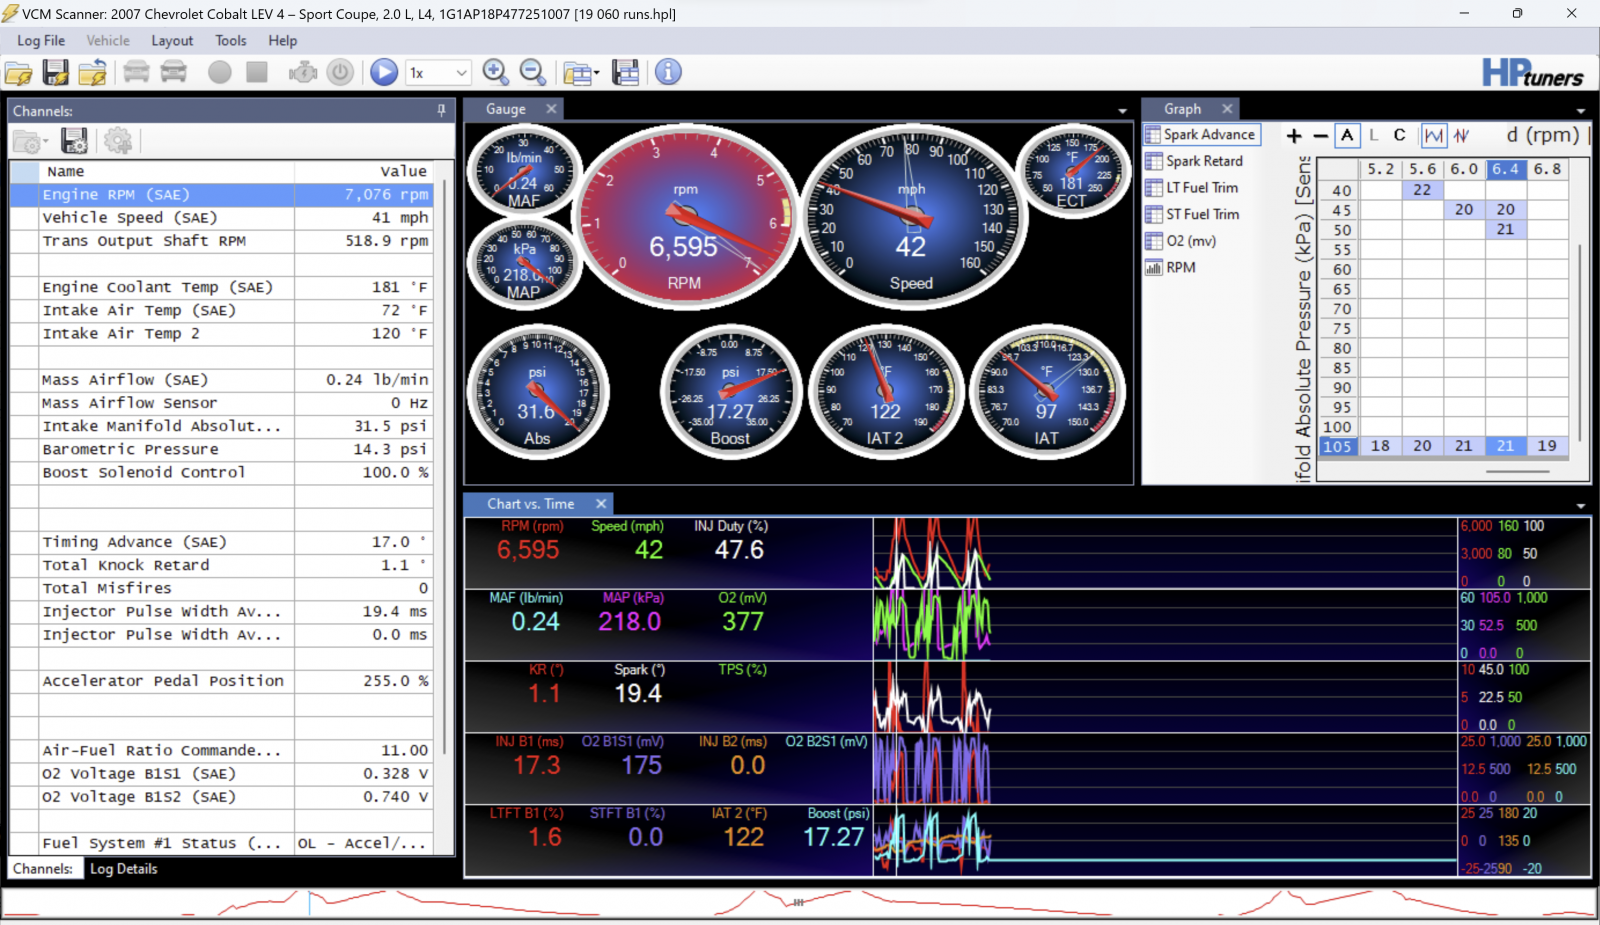Select the Boost Solenoid Control channel row
The height and width of the screenshot is (925, 1600).
coord(222,472)
